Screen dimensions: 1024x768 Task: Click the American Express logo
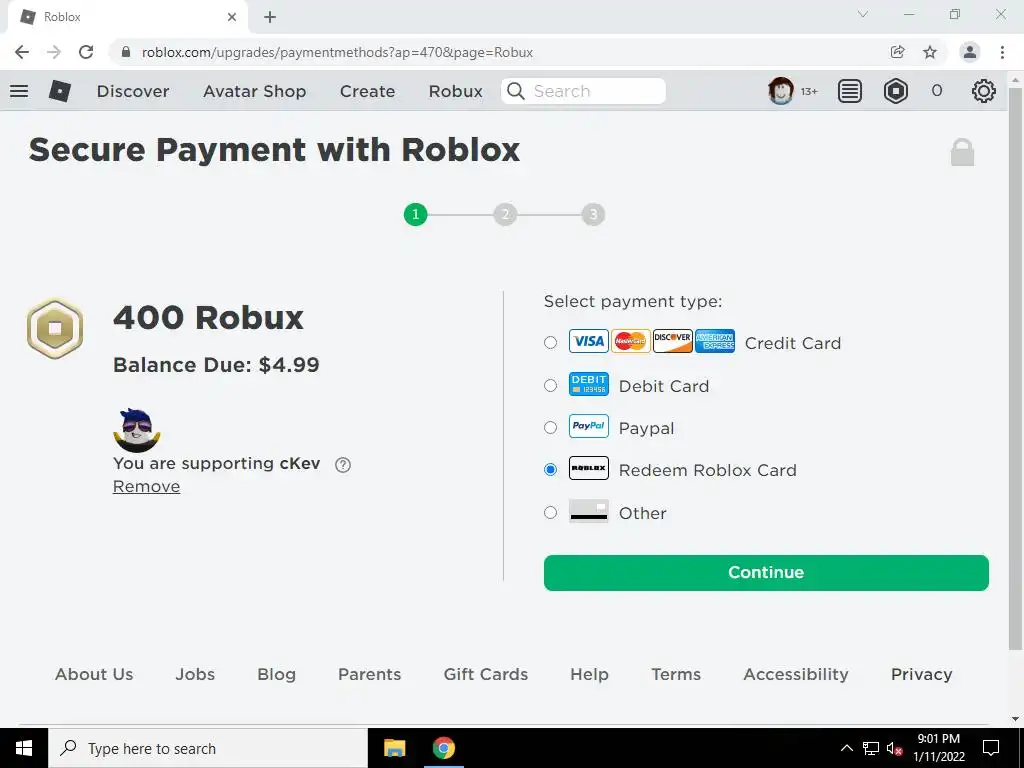(x=714, y=341)
